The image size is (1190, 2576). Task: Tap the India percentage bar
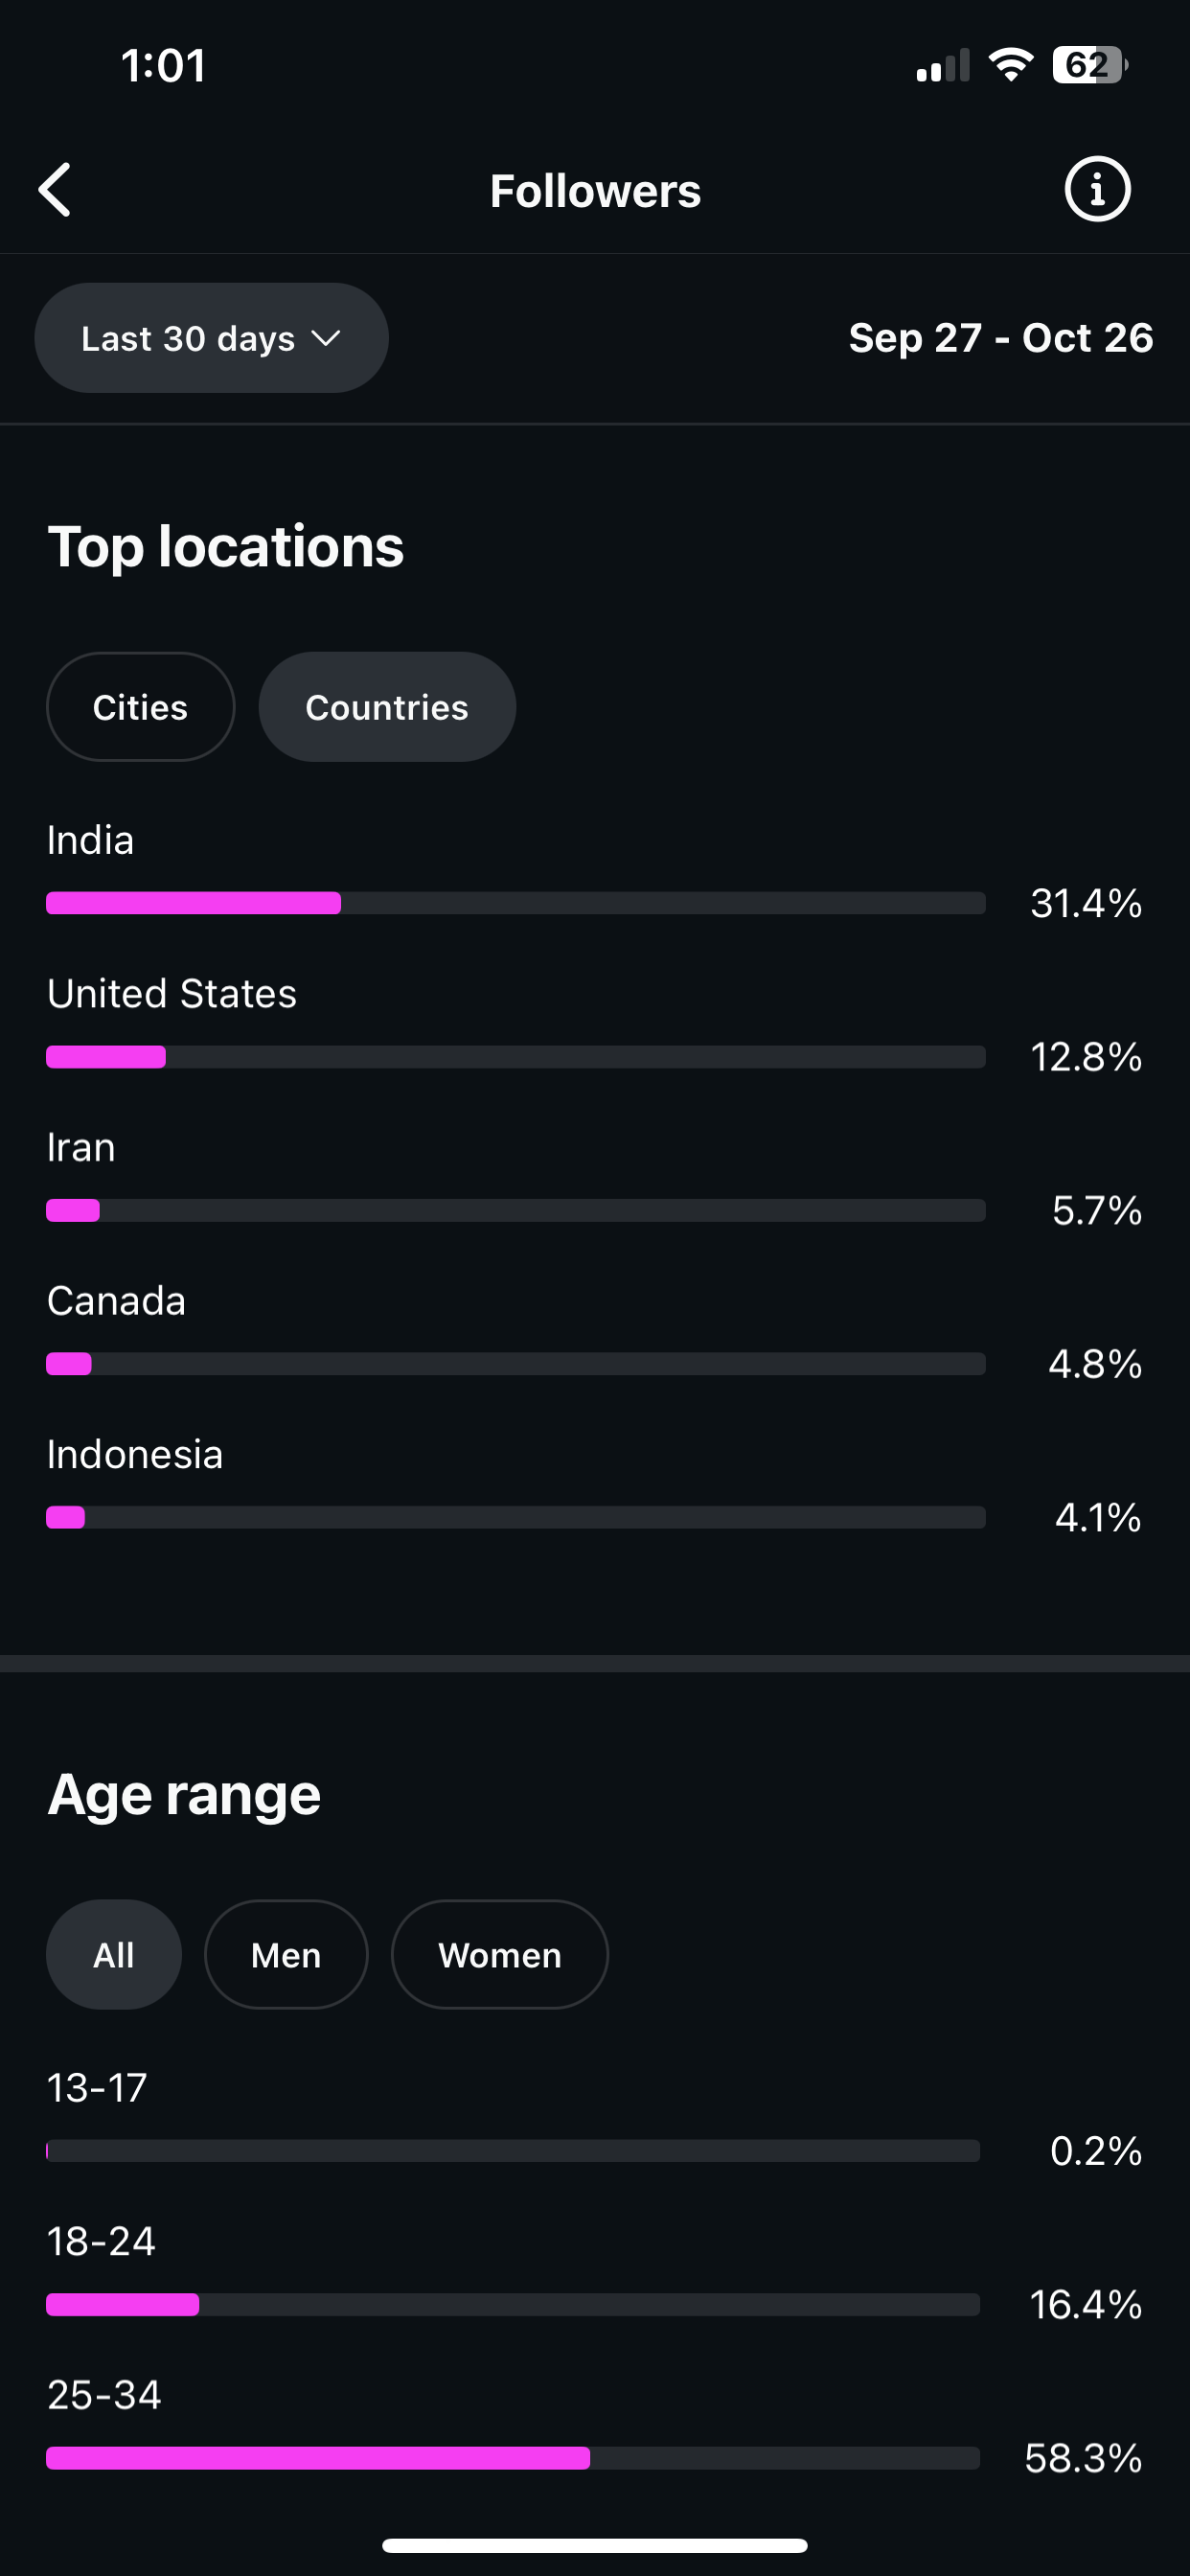coord(515,903)
